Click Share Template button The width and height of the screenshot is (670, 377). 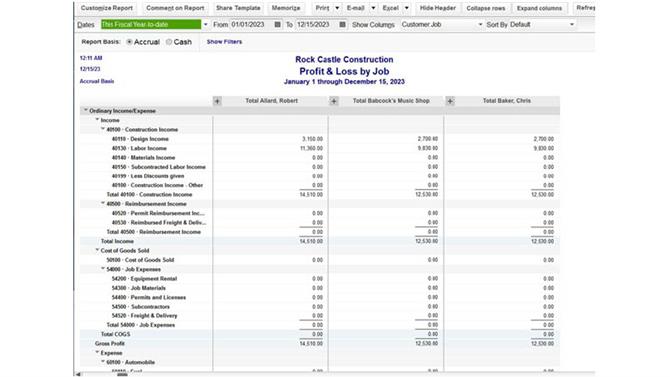(x=238, y=8)
